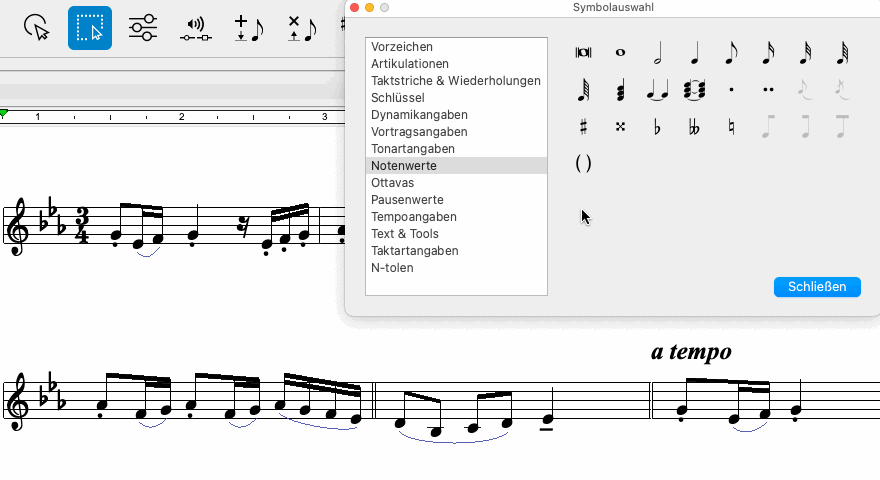Click the a tempo marking in score
Image resolution: width=880 pixels, height=480 pixels.
pyautogui.click(x=691, y=352)
